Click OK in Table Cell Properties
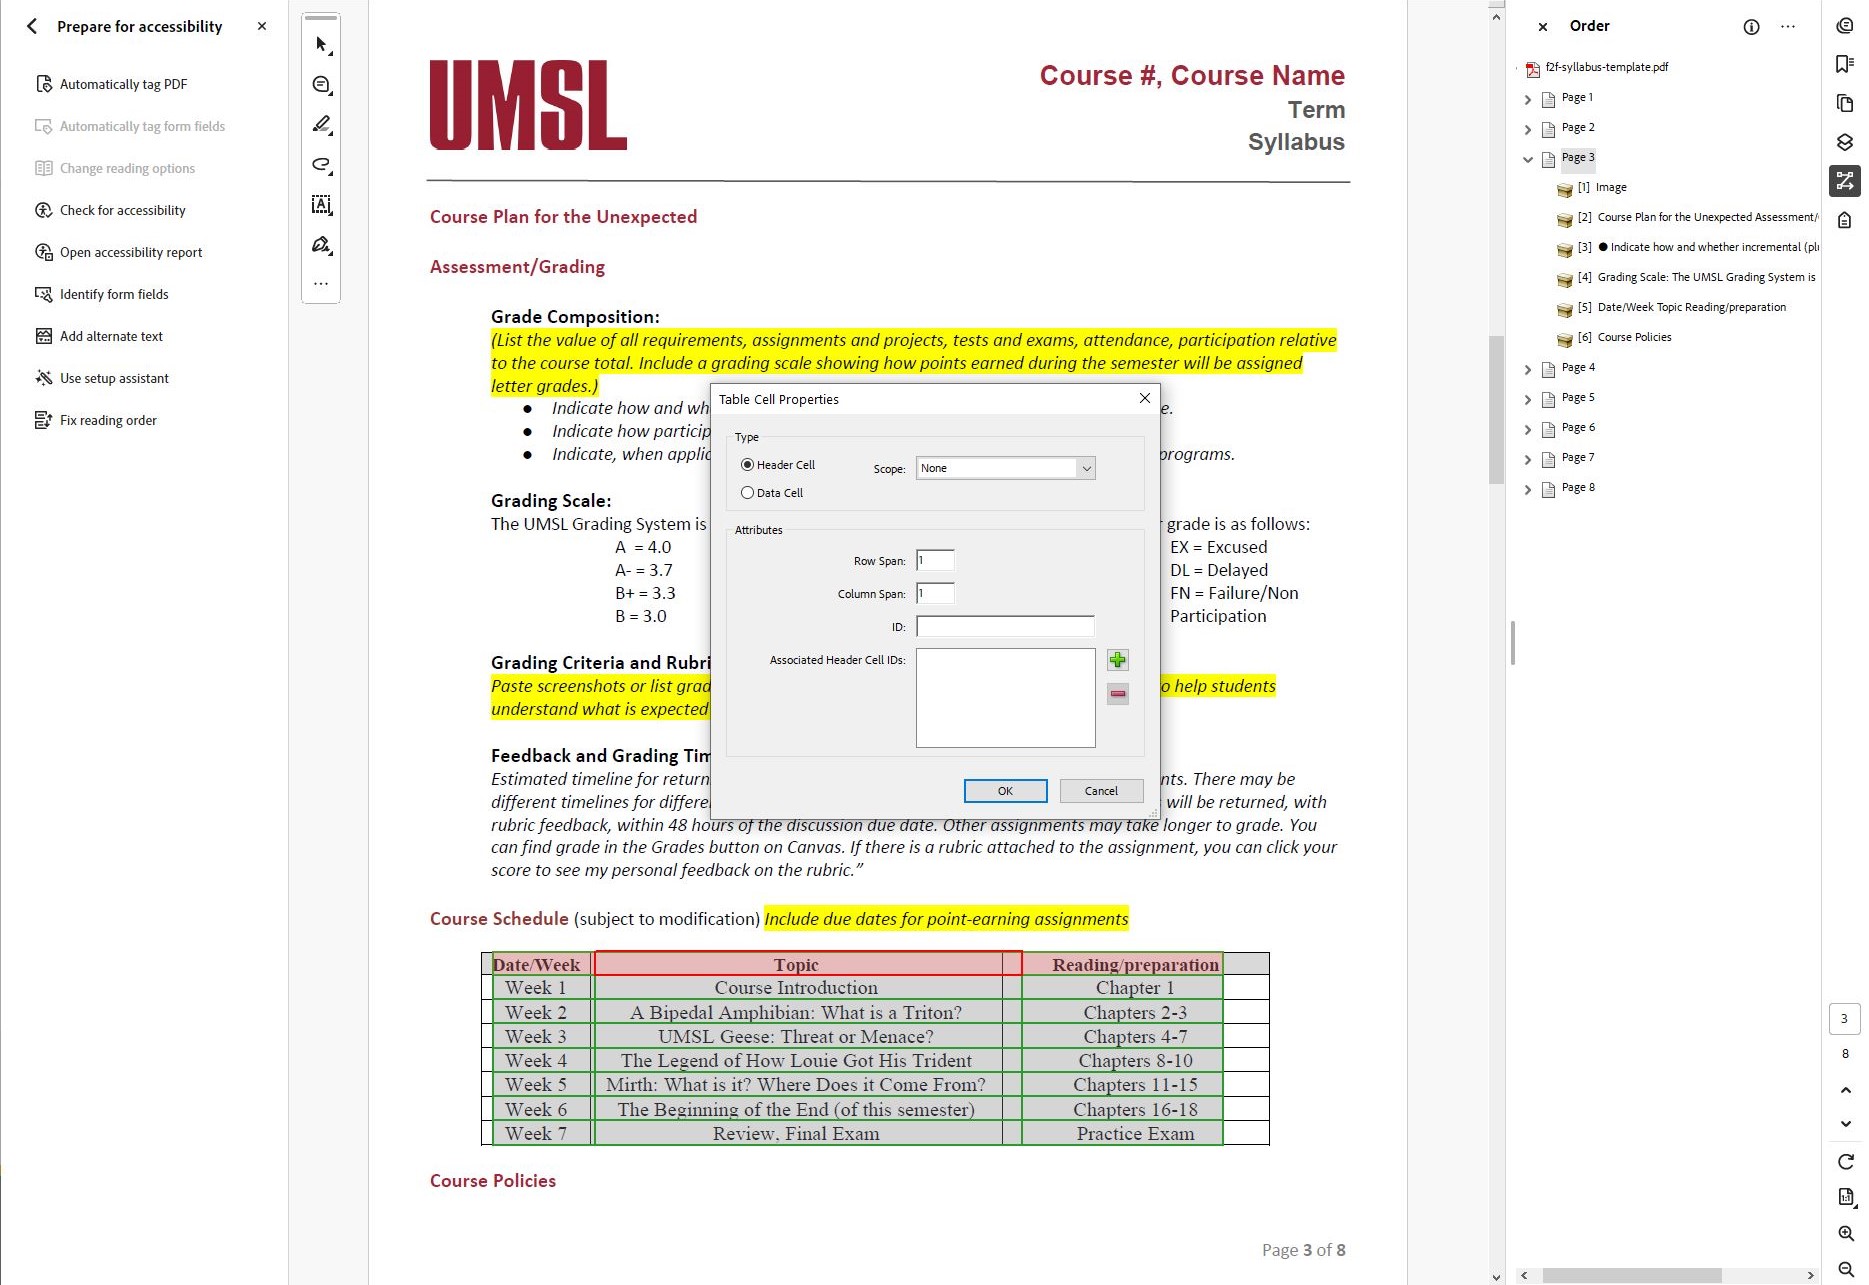This screenshot has height=1285, width=1869. [1005, 791]
